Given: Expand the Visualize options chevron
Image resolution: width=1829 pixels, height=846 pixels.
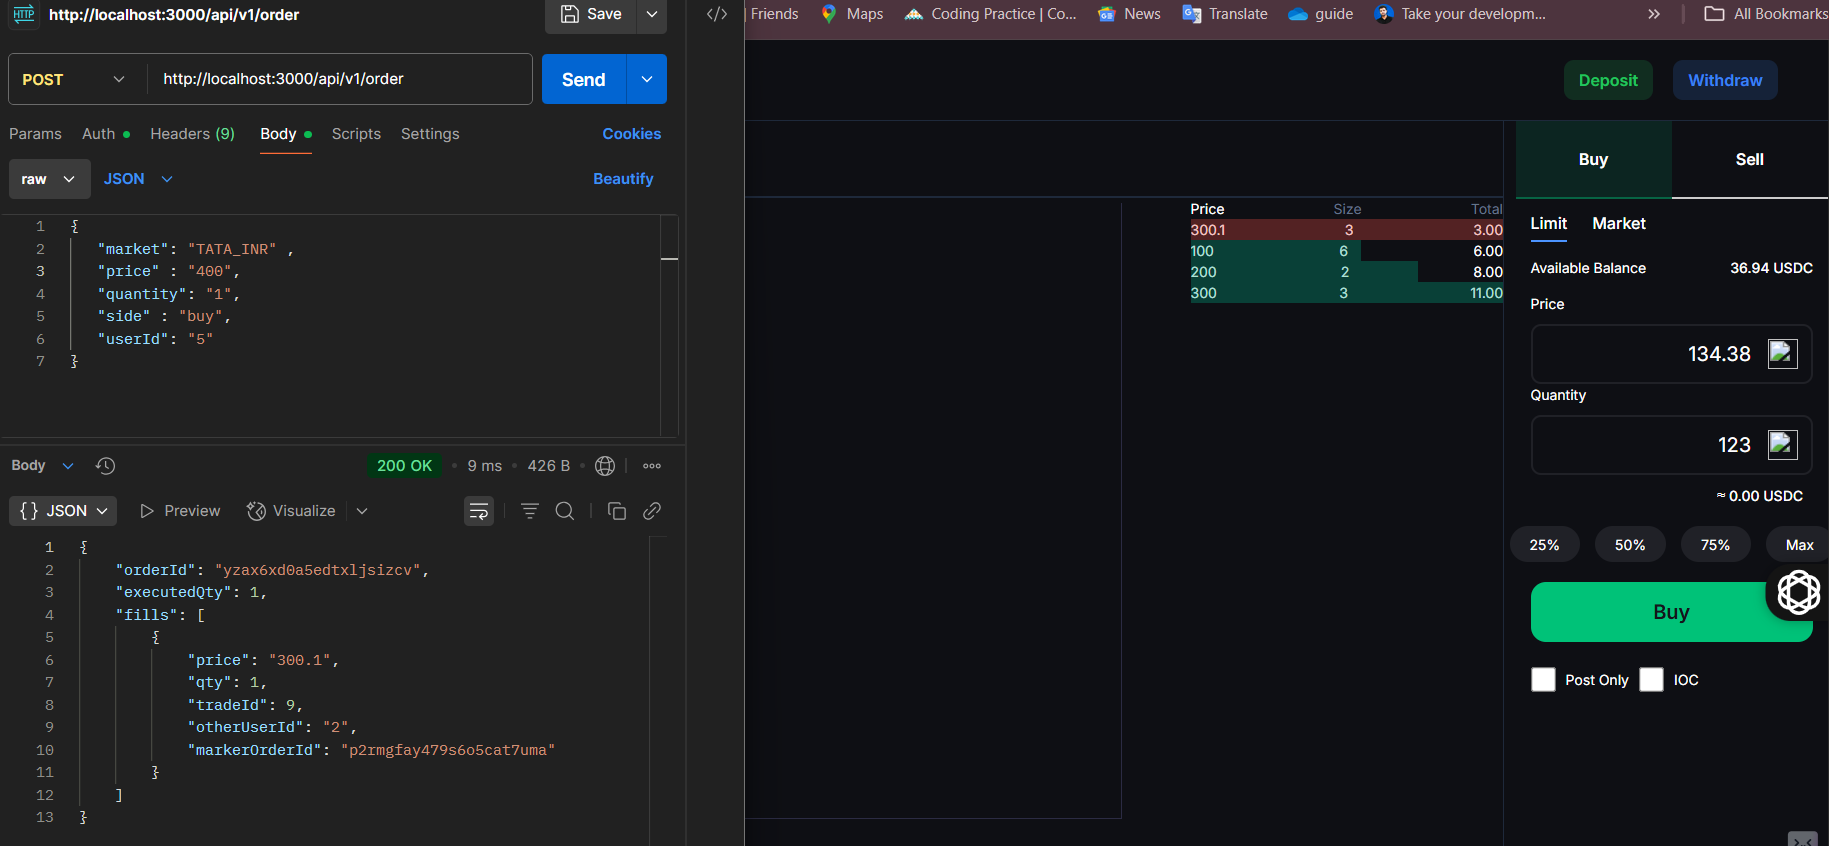Looking at the screenshot, I should (x=362, y=511).
